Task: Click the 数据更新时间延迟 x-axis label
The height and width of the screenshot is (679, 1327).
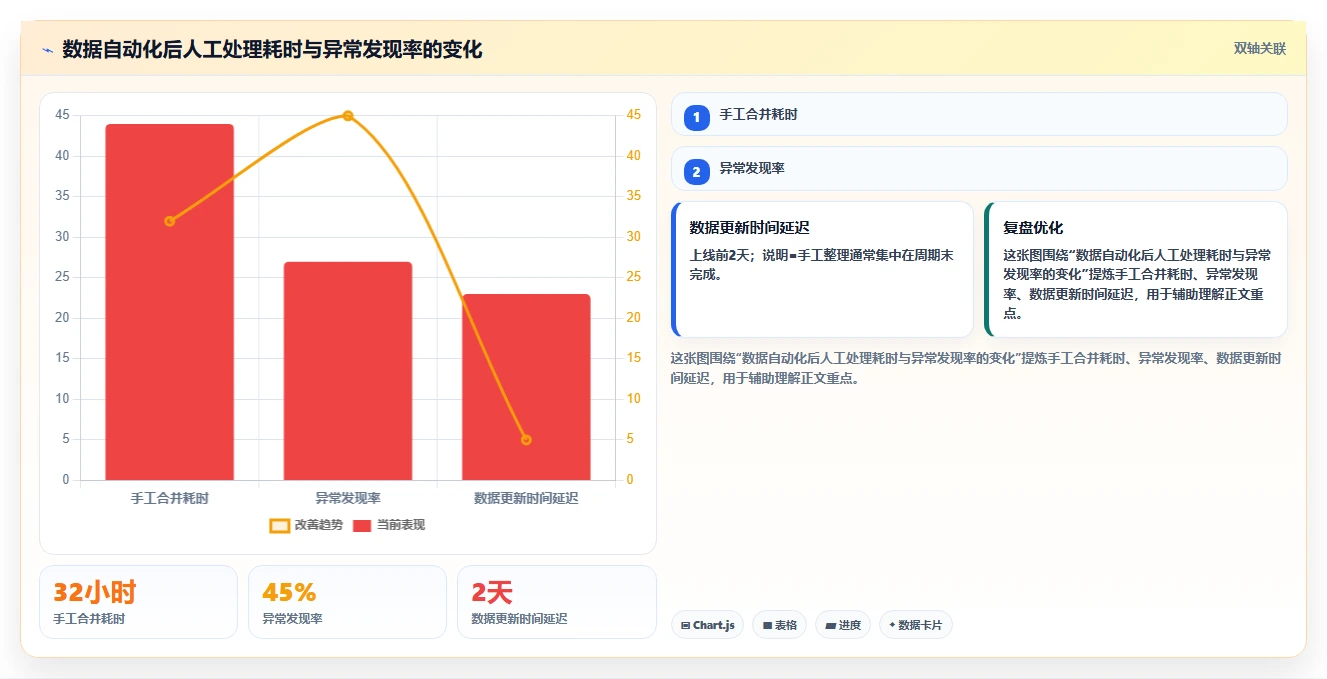Action: [526, 497]
